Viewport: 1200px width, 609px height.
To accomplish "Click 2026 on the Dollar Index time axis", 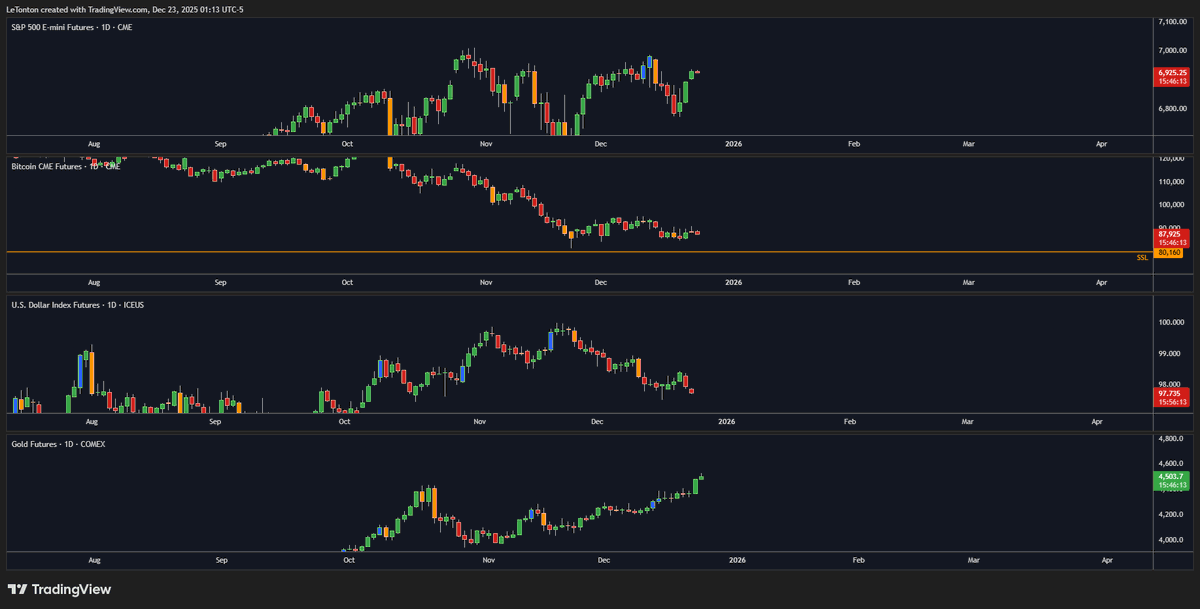I will tap(726, 422).
